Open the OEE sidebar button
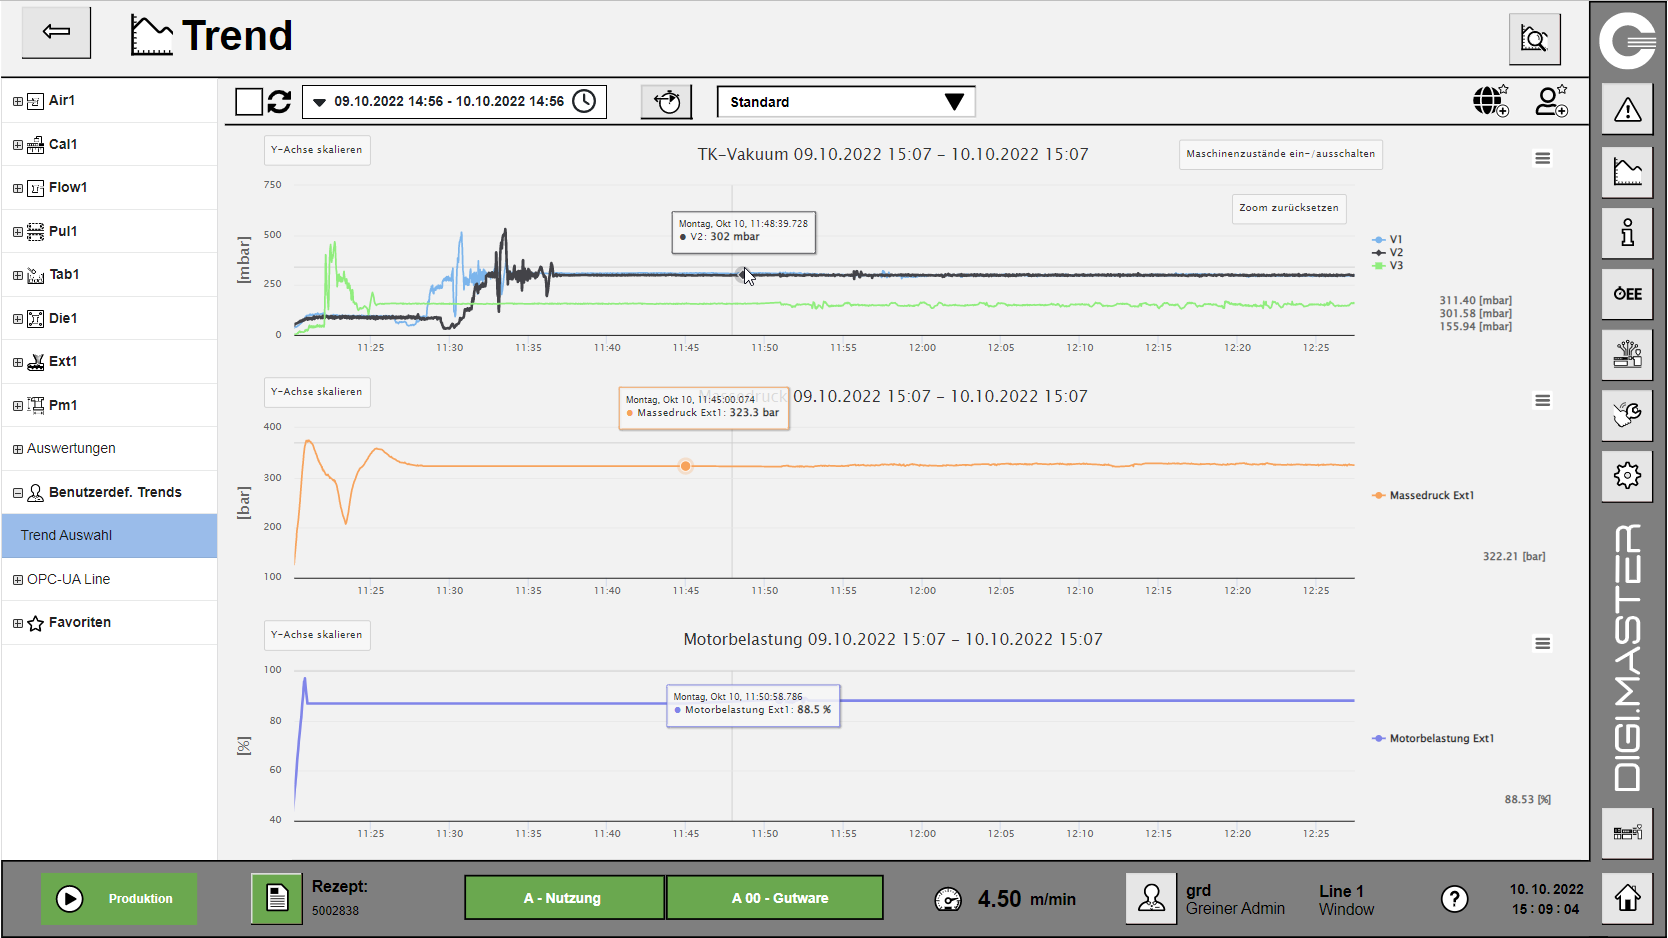 pyautogui.click(x=1627, y=294)
